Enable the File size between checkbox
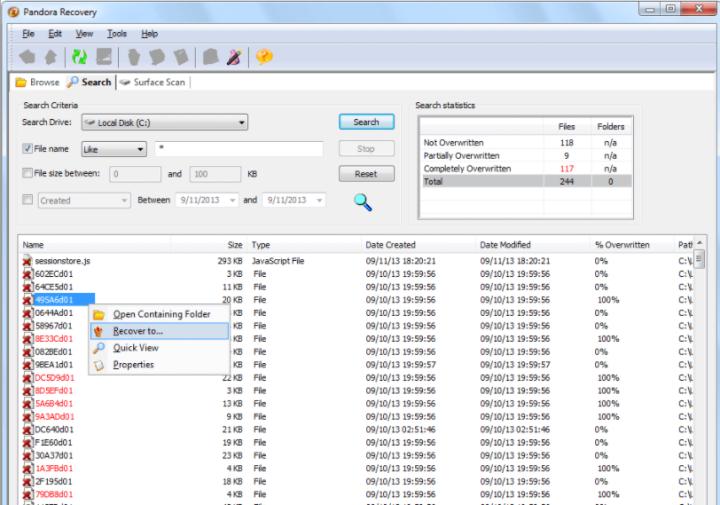The image size is (720, 505). point(27,174)
